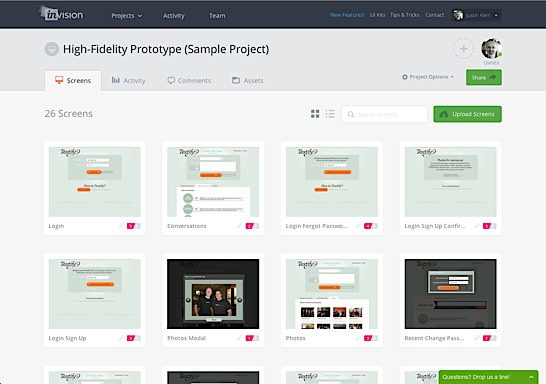Open the Projects dropdown menu
Image resolution: width=546 pixels, height=384 pixels.
point(126,16)
